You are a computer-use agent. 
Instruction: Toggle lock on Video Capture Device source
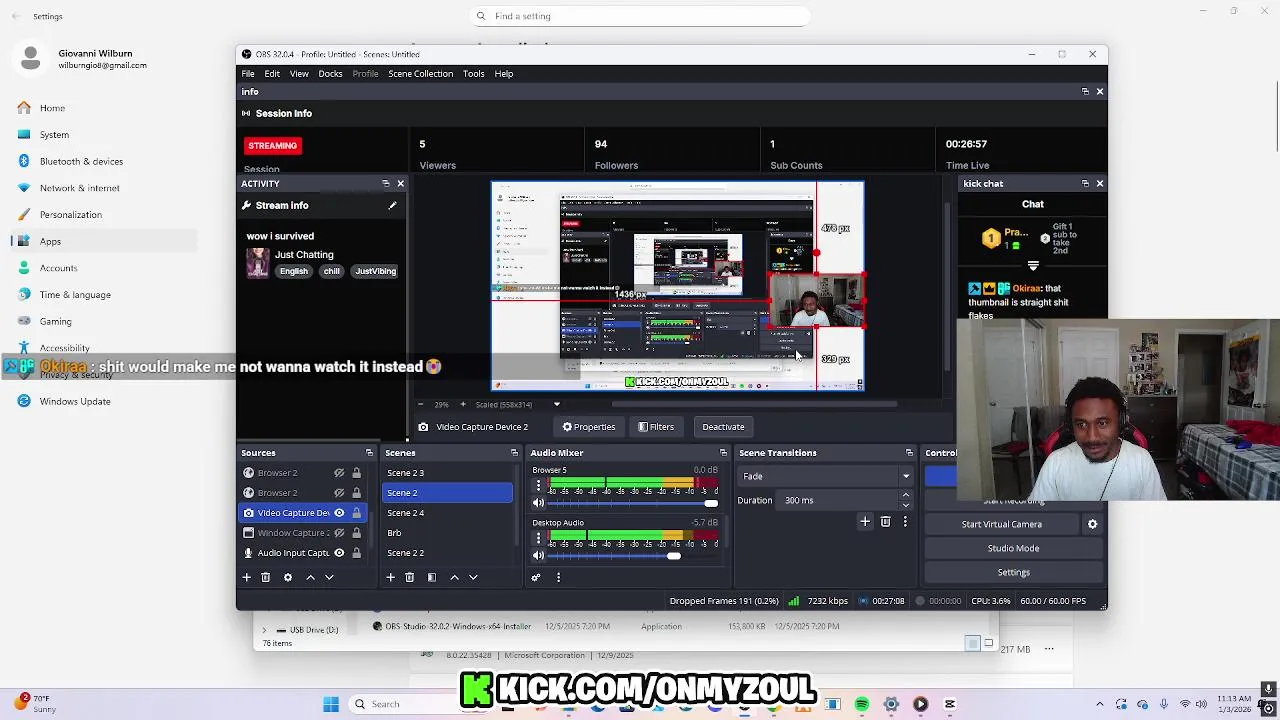356,513
